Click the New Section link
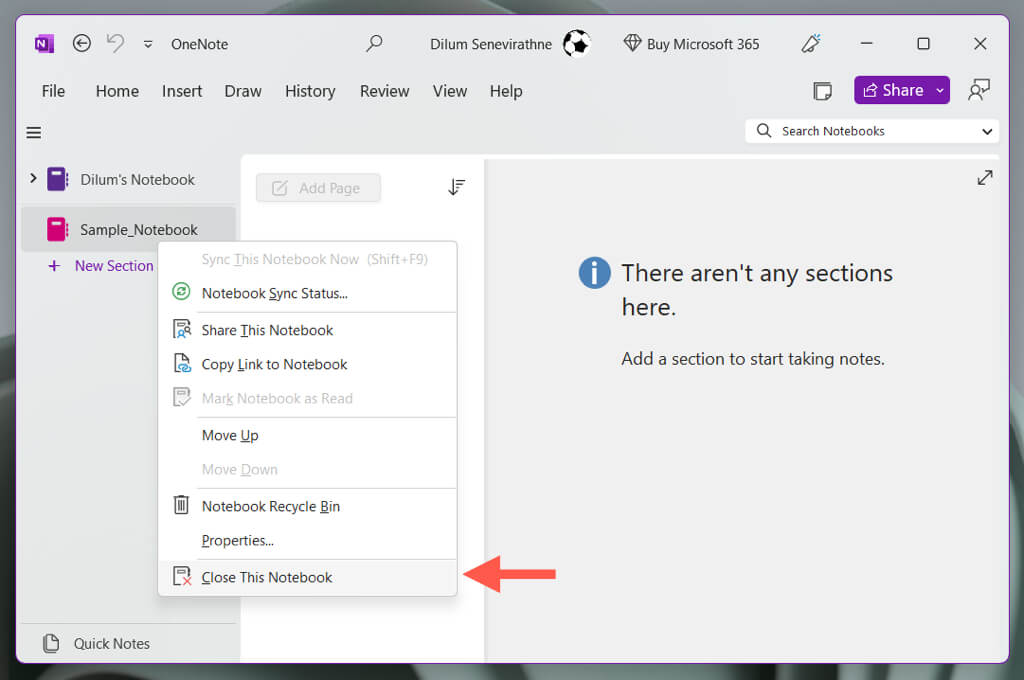Viewport: 1024px width, 680px height. tap(113, 266)
